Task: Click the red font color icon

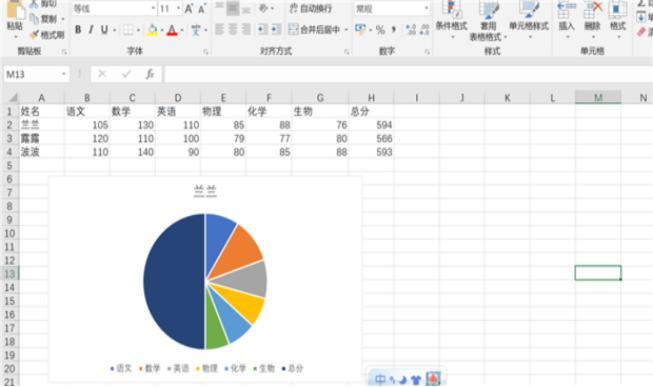Action: [172, 30]
